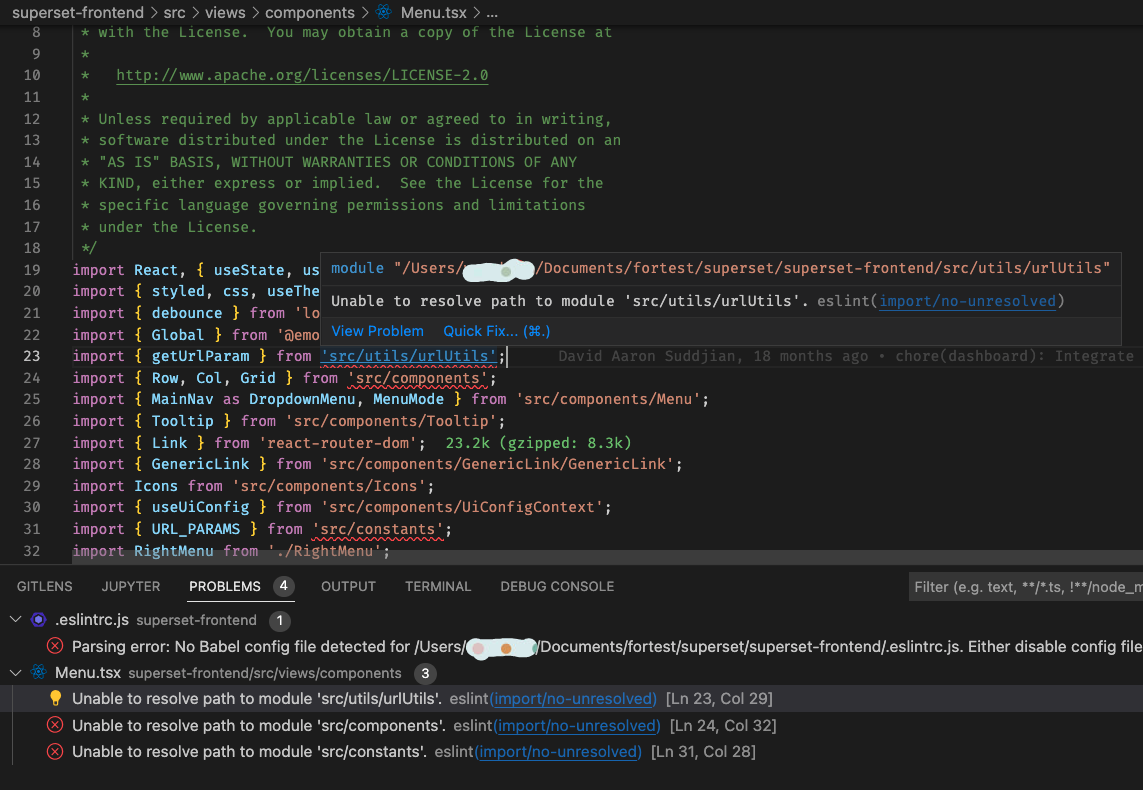This screenshot has width=1143, height=790.
Task: Select the PROBLEMS panel tab
Action: [225, 587]
